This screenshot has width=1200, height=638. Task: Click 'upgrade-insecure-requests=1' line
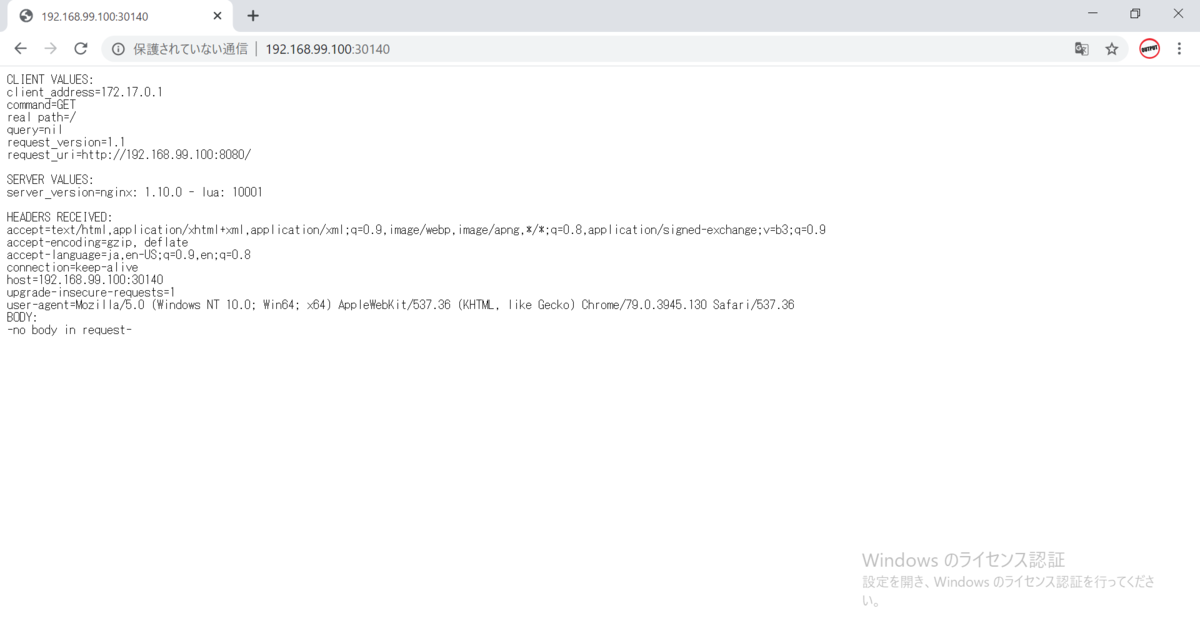[90, 293]
